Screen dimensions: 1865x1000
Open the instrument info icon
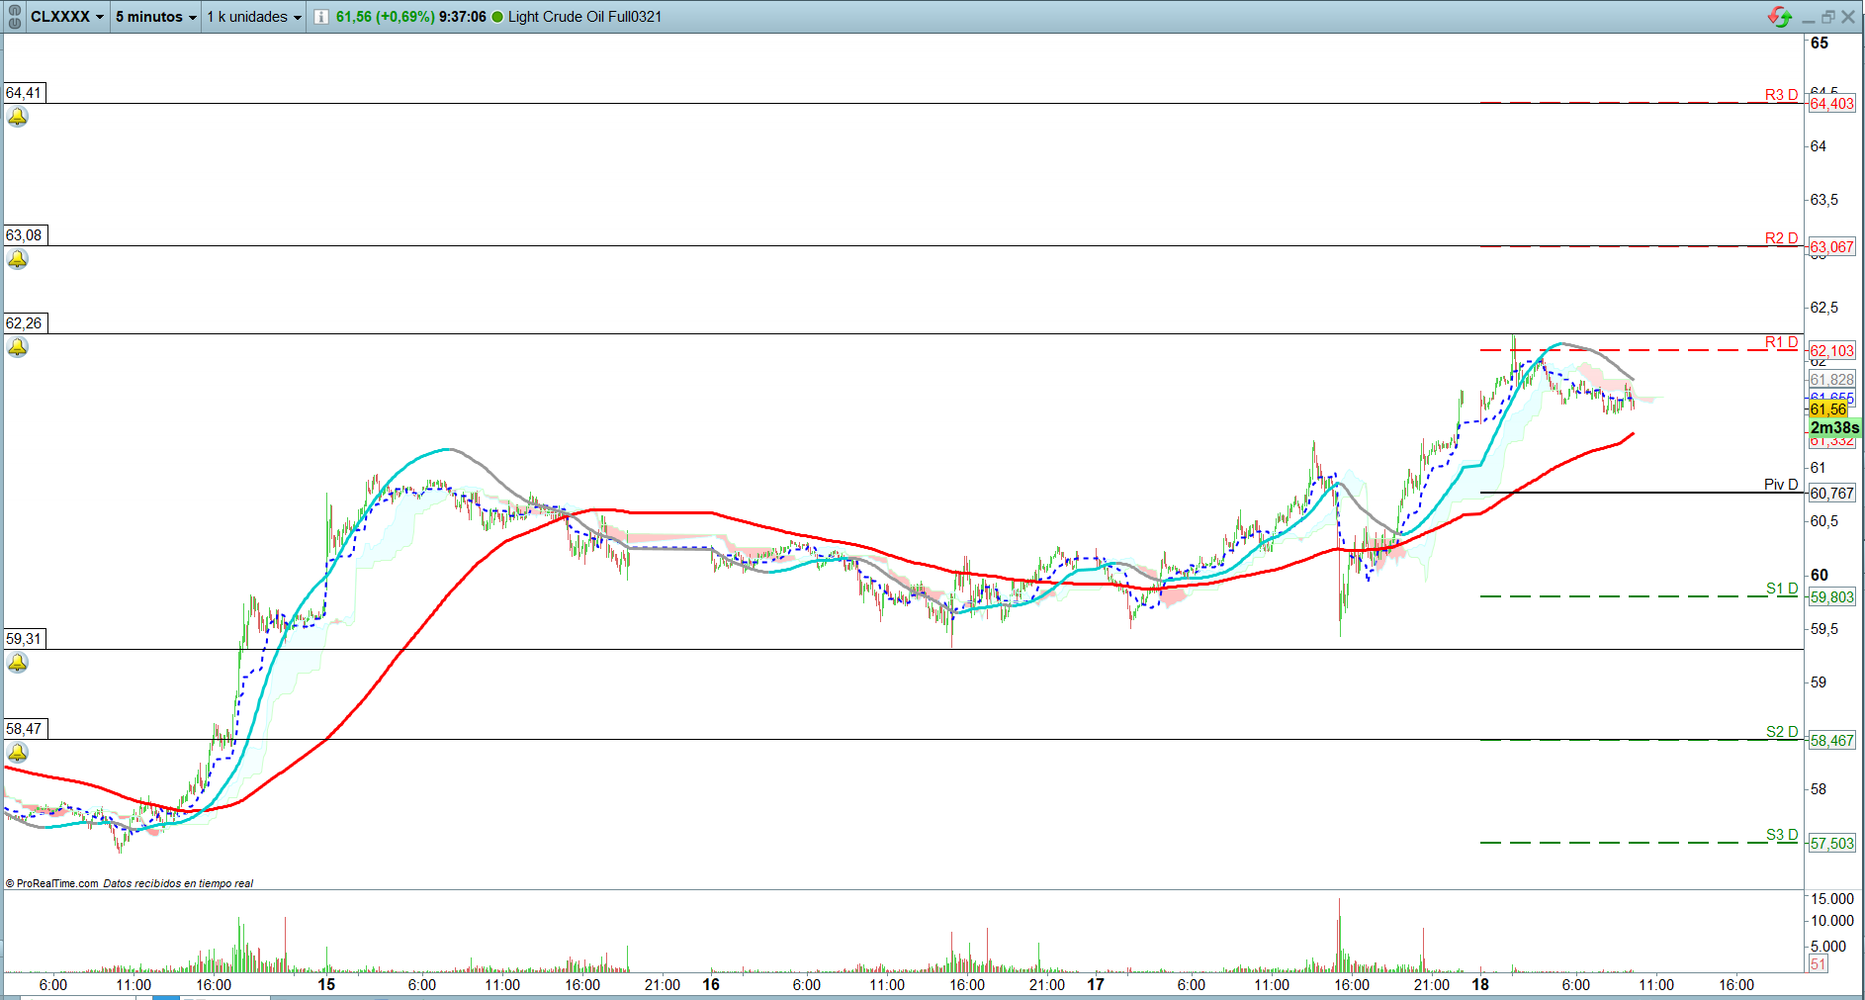tap(321, 17)
